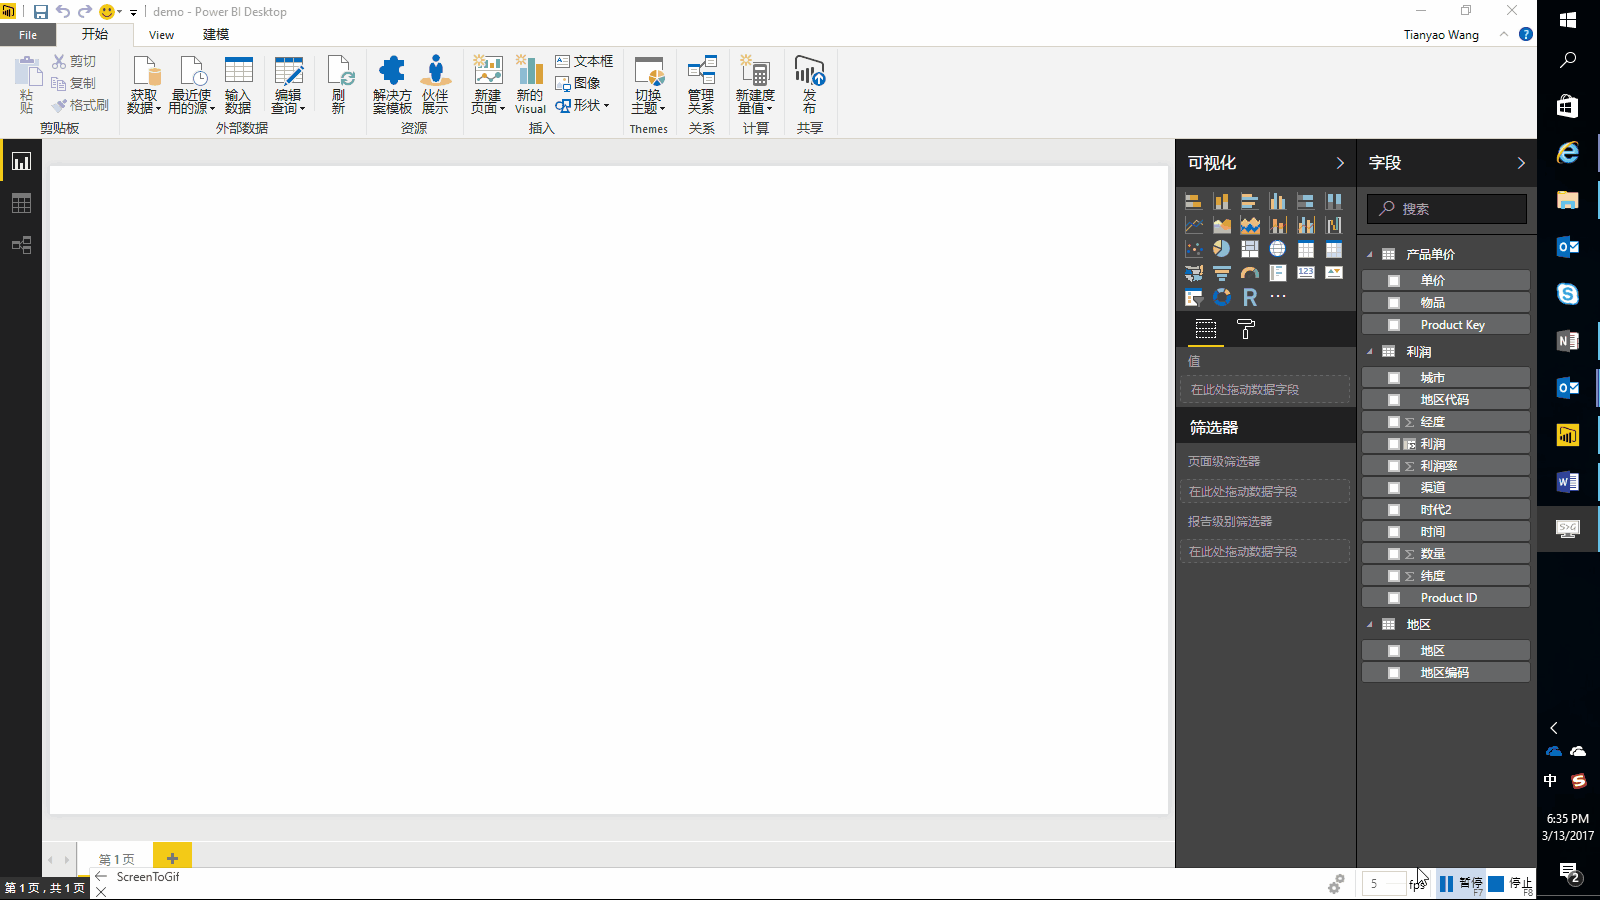Select the treemap visual
The height and width of the screenshot is (900, 1600).
pyautogui.click(x=1250, y=249)
